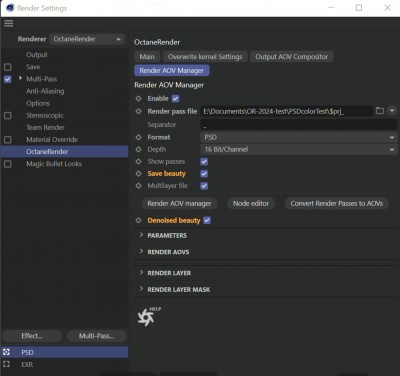Click the PSD preset active-state icon
Image resolution: width=400 pixels, height=376 pixels.
[6, 352]
